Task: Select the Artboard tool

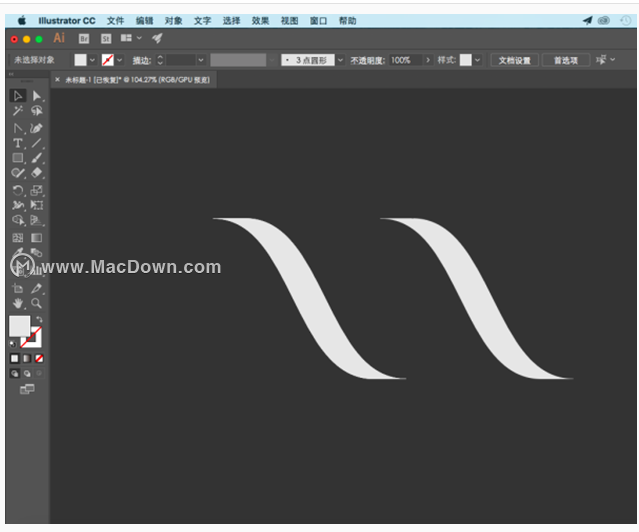Action: coord(18,289)
